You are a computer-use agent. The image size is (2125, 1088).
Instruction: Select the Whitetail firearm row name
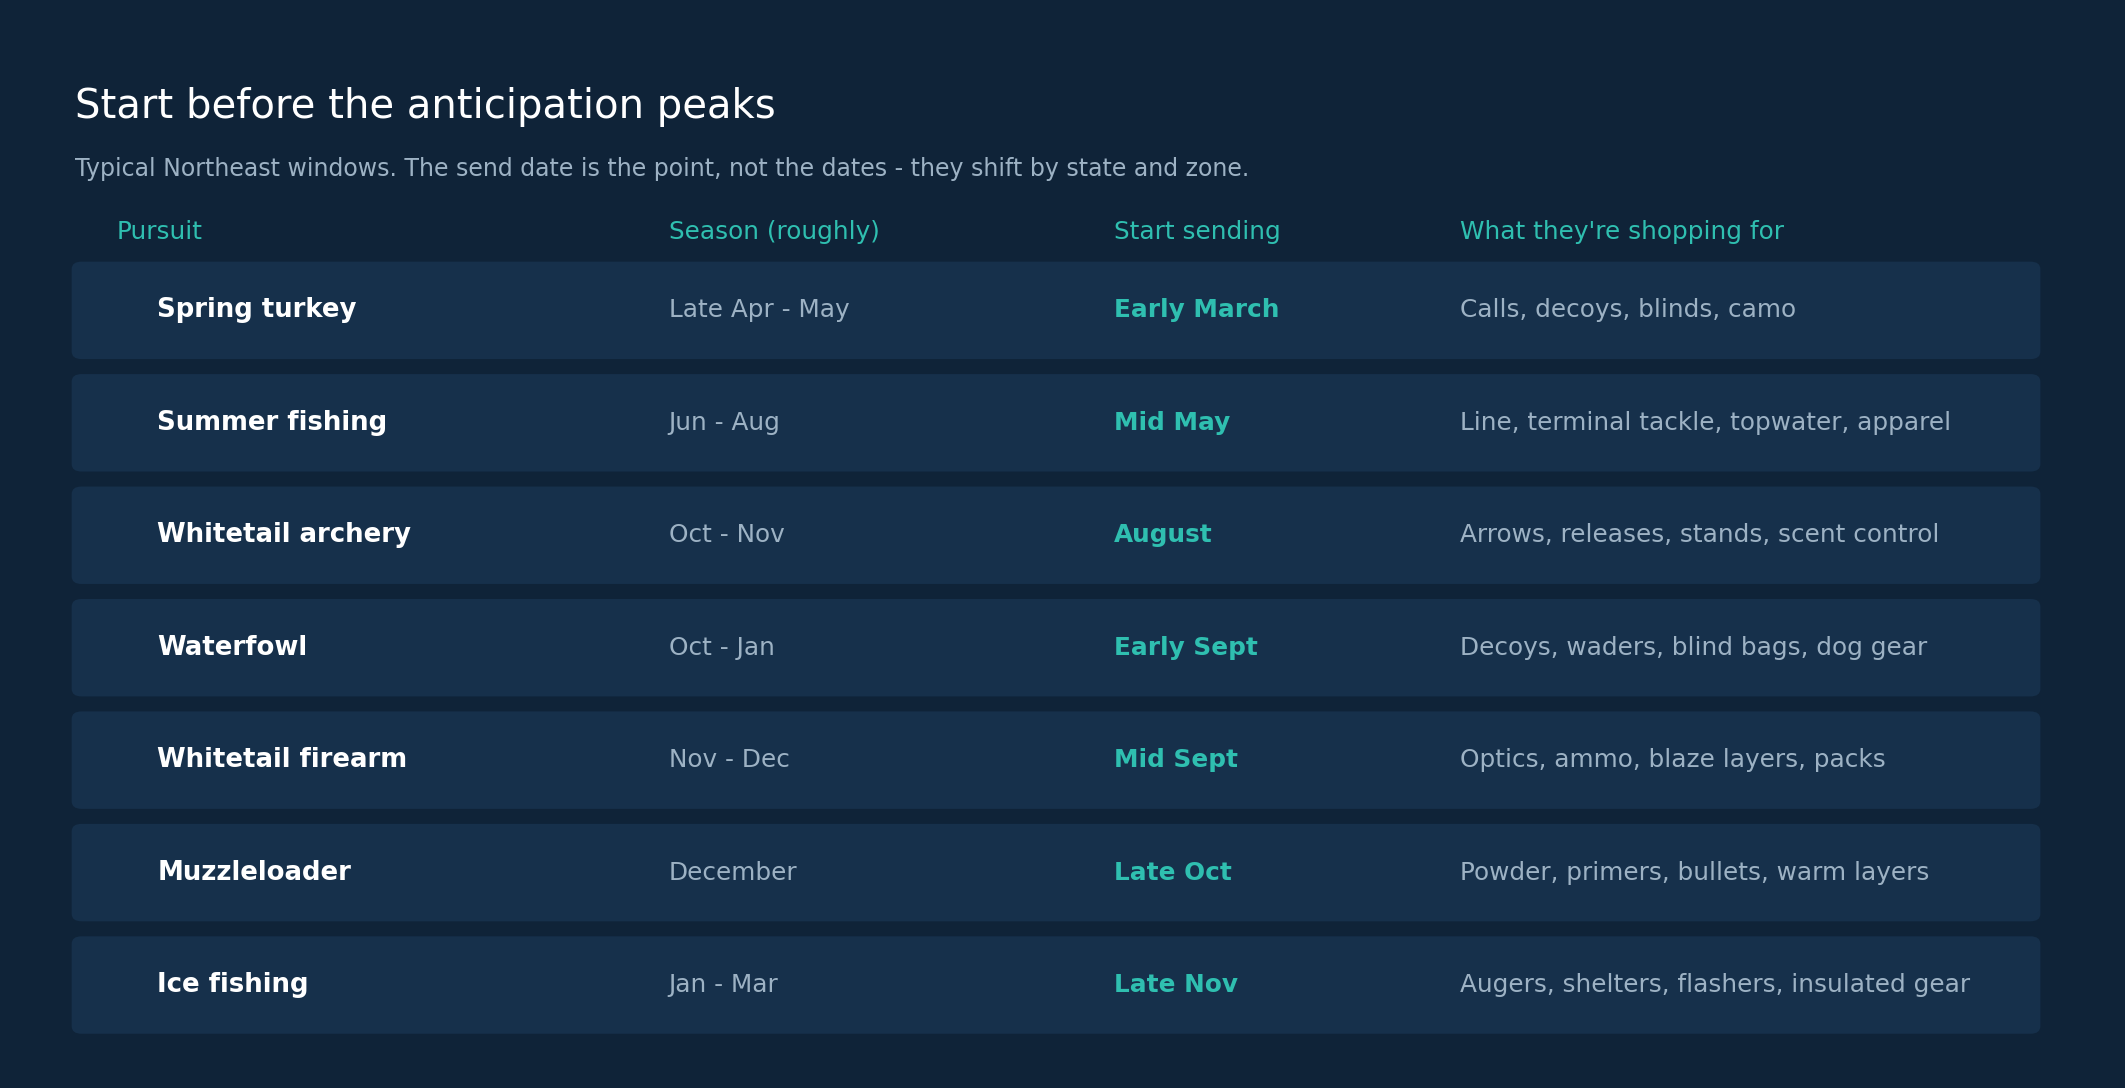click(x=281, y=759)
